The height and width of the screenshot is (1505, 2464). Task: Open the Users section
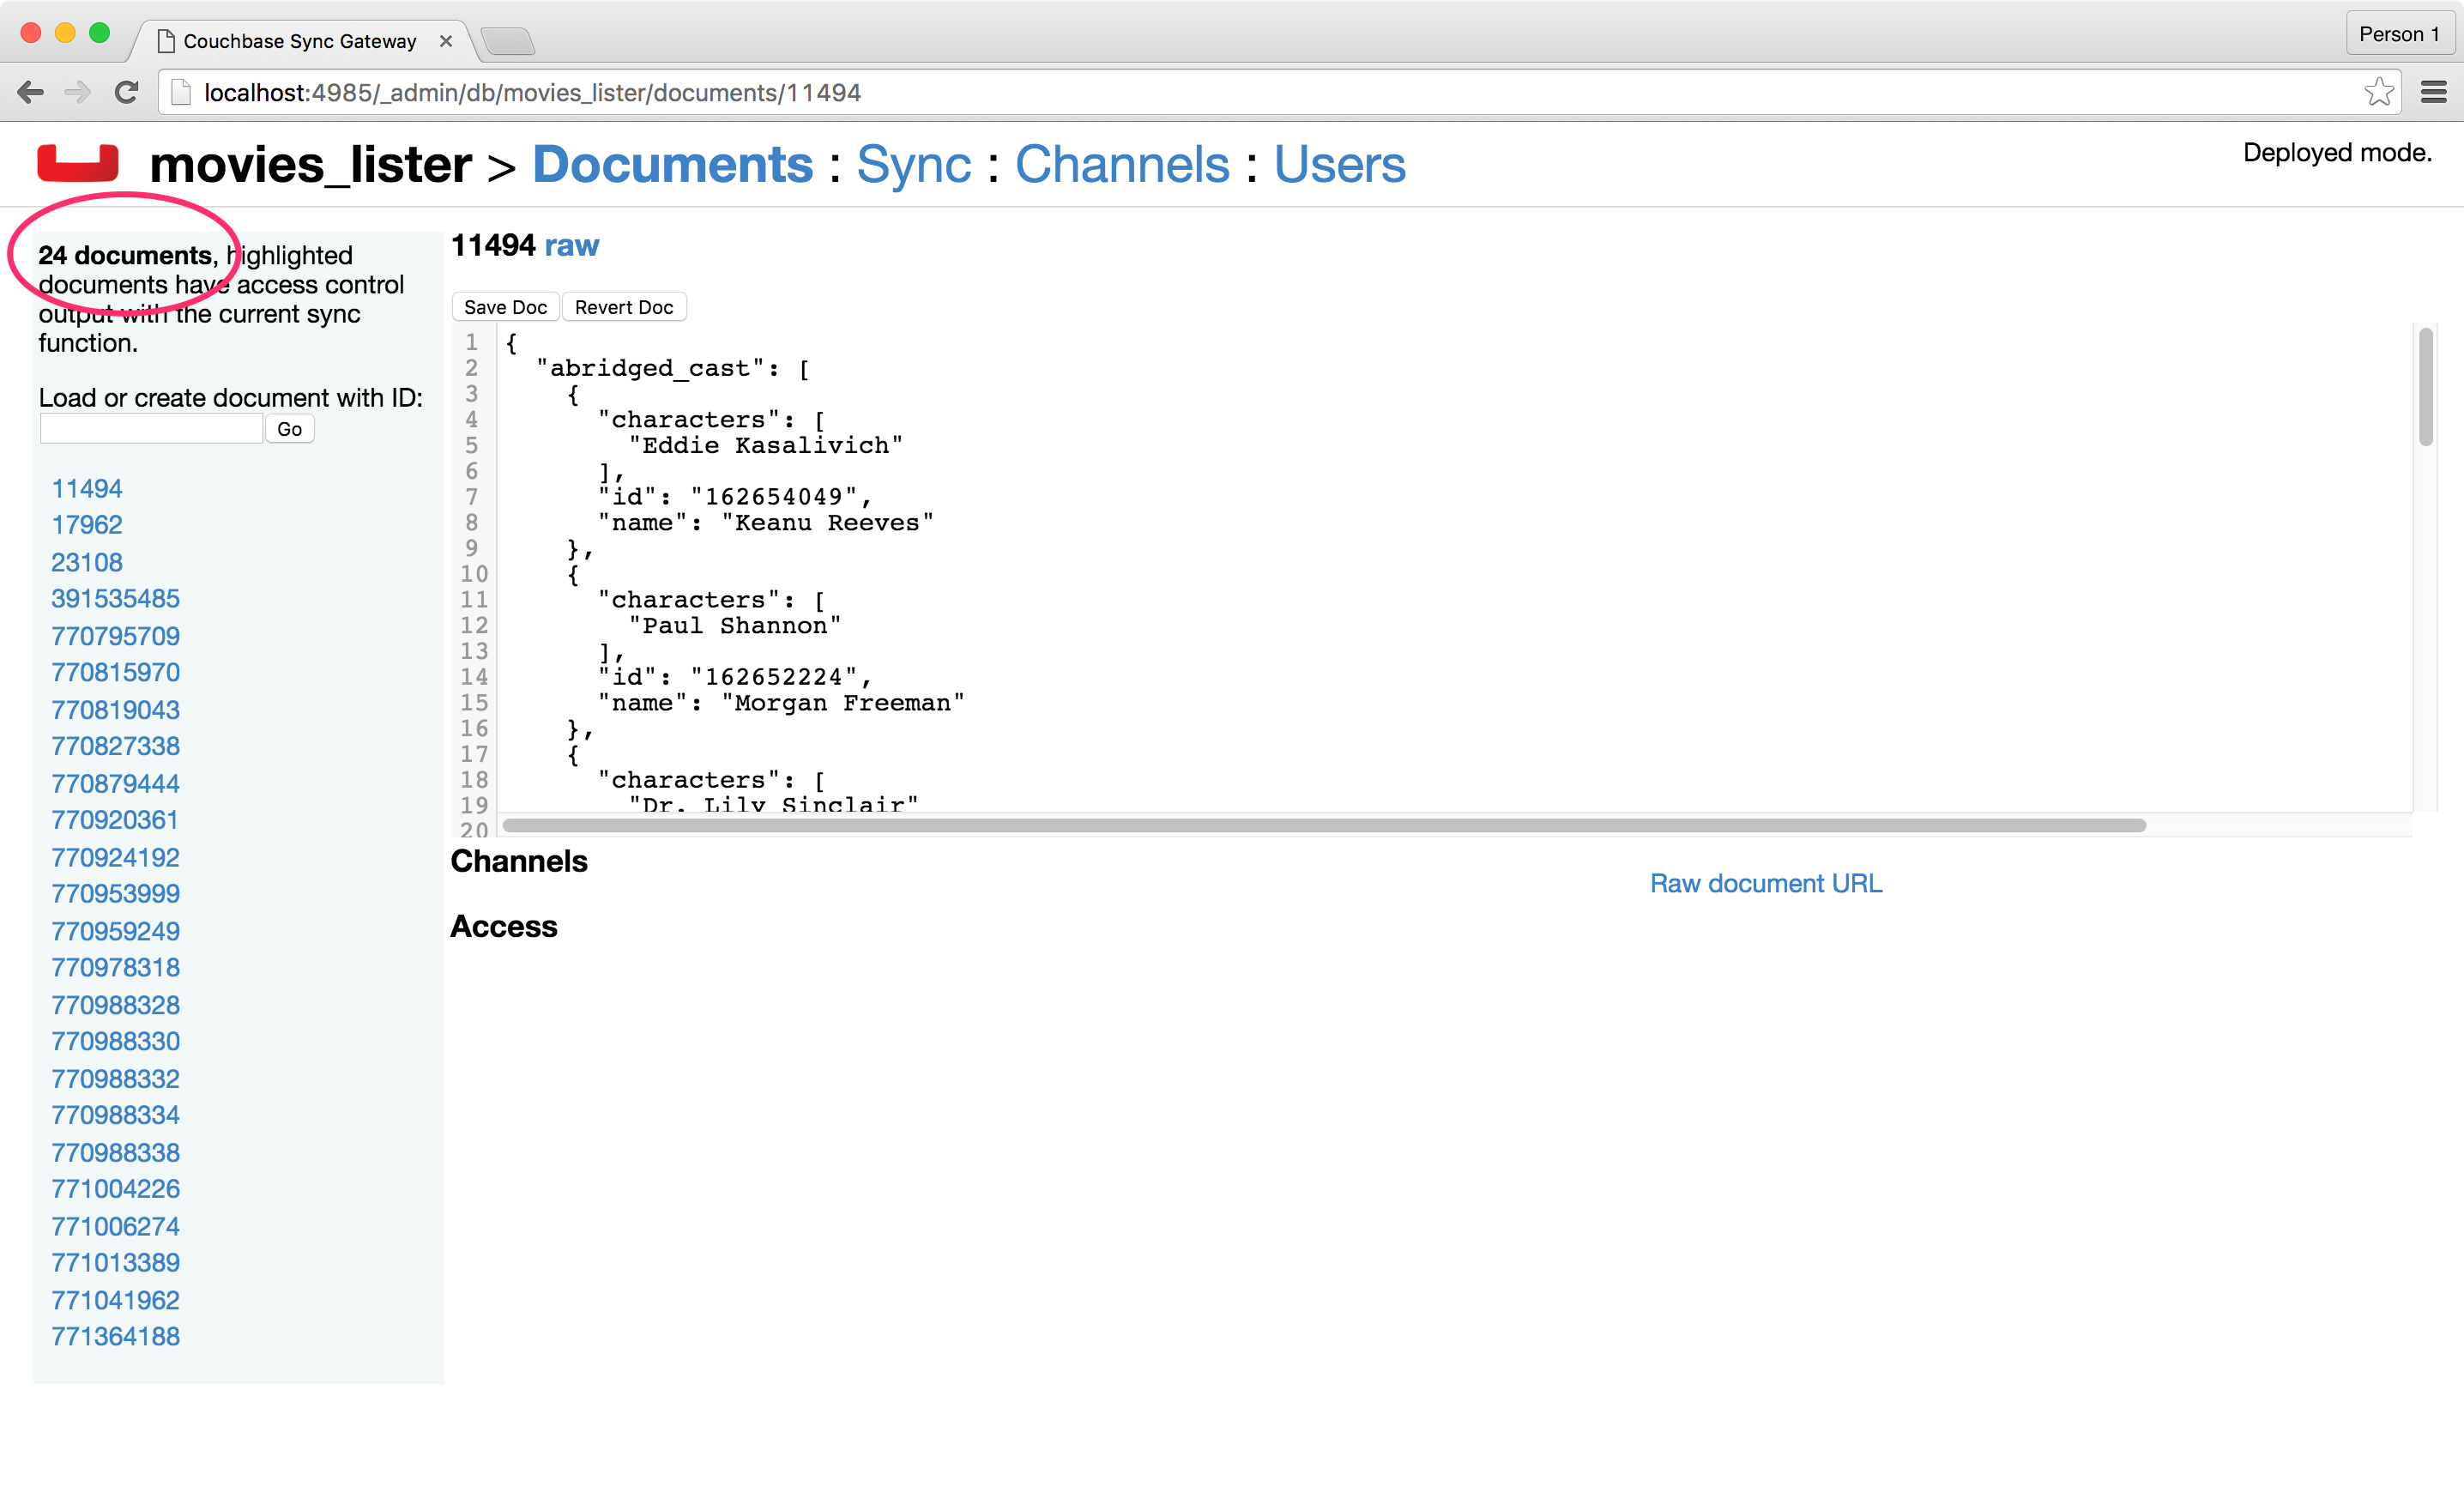pos(1339,165)
